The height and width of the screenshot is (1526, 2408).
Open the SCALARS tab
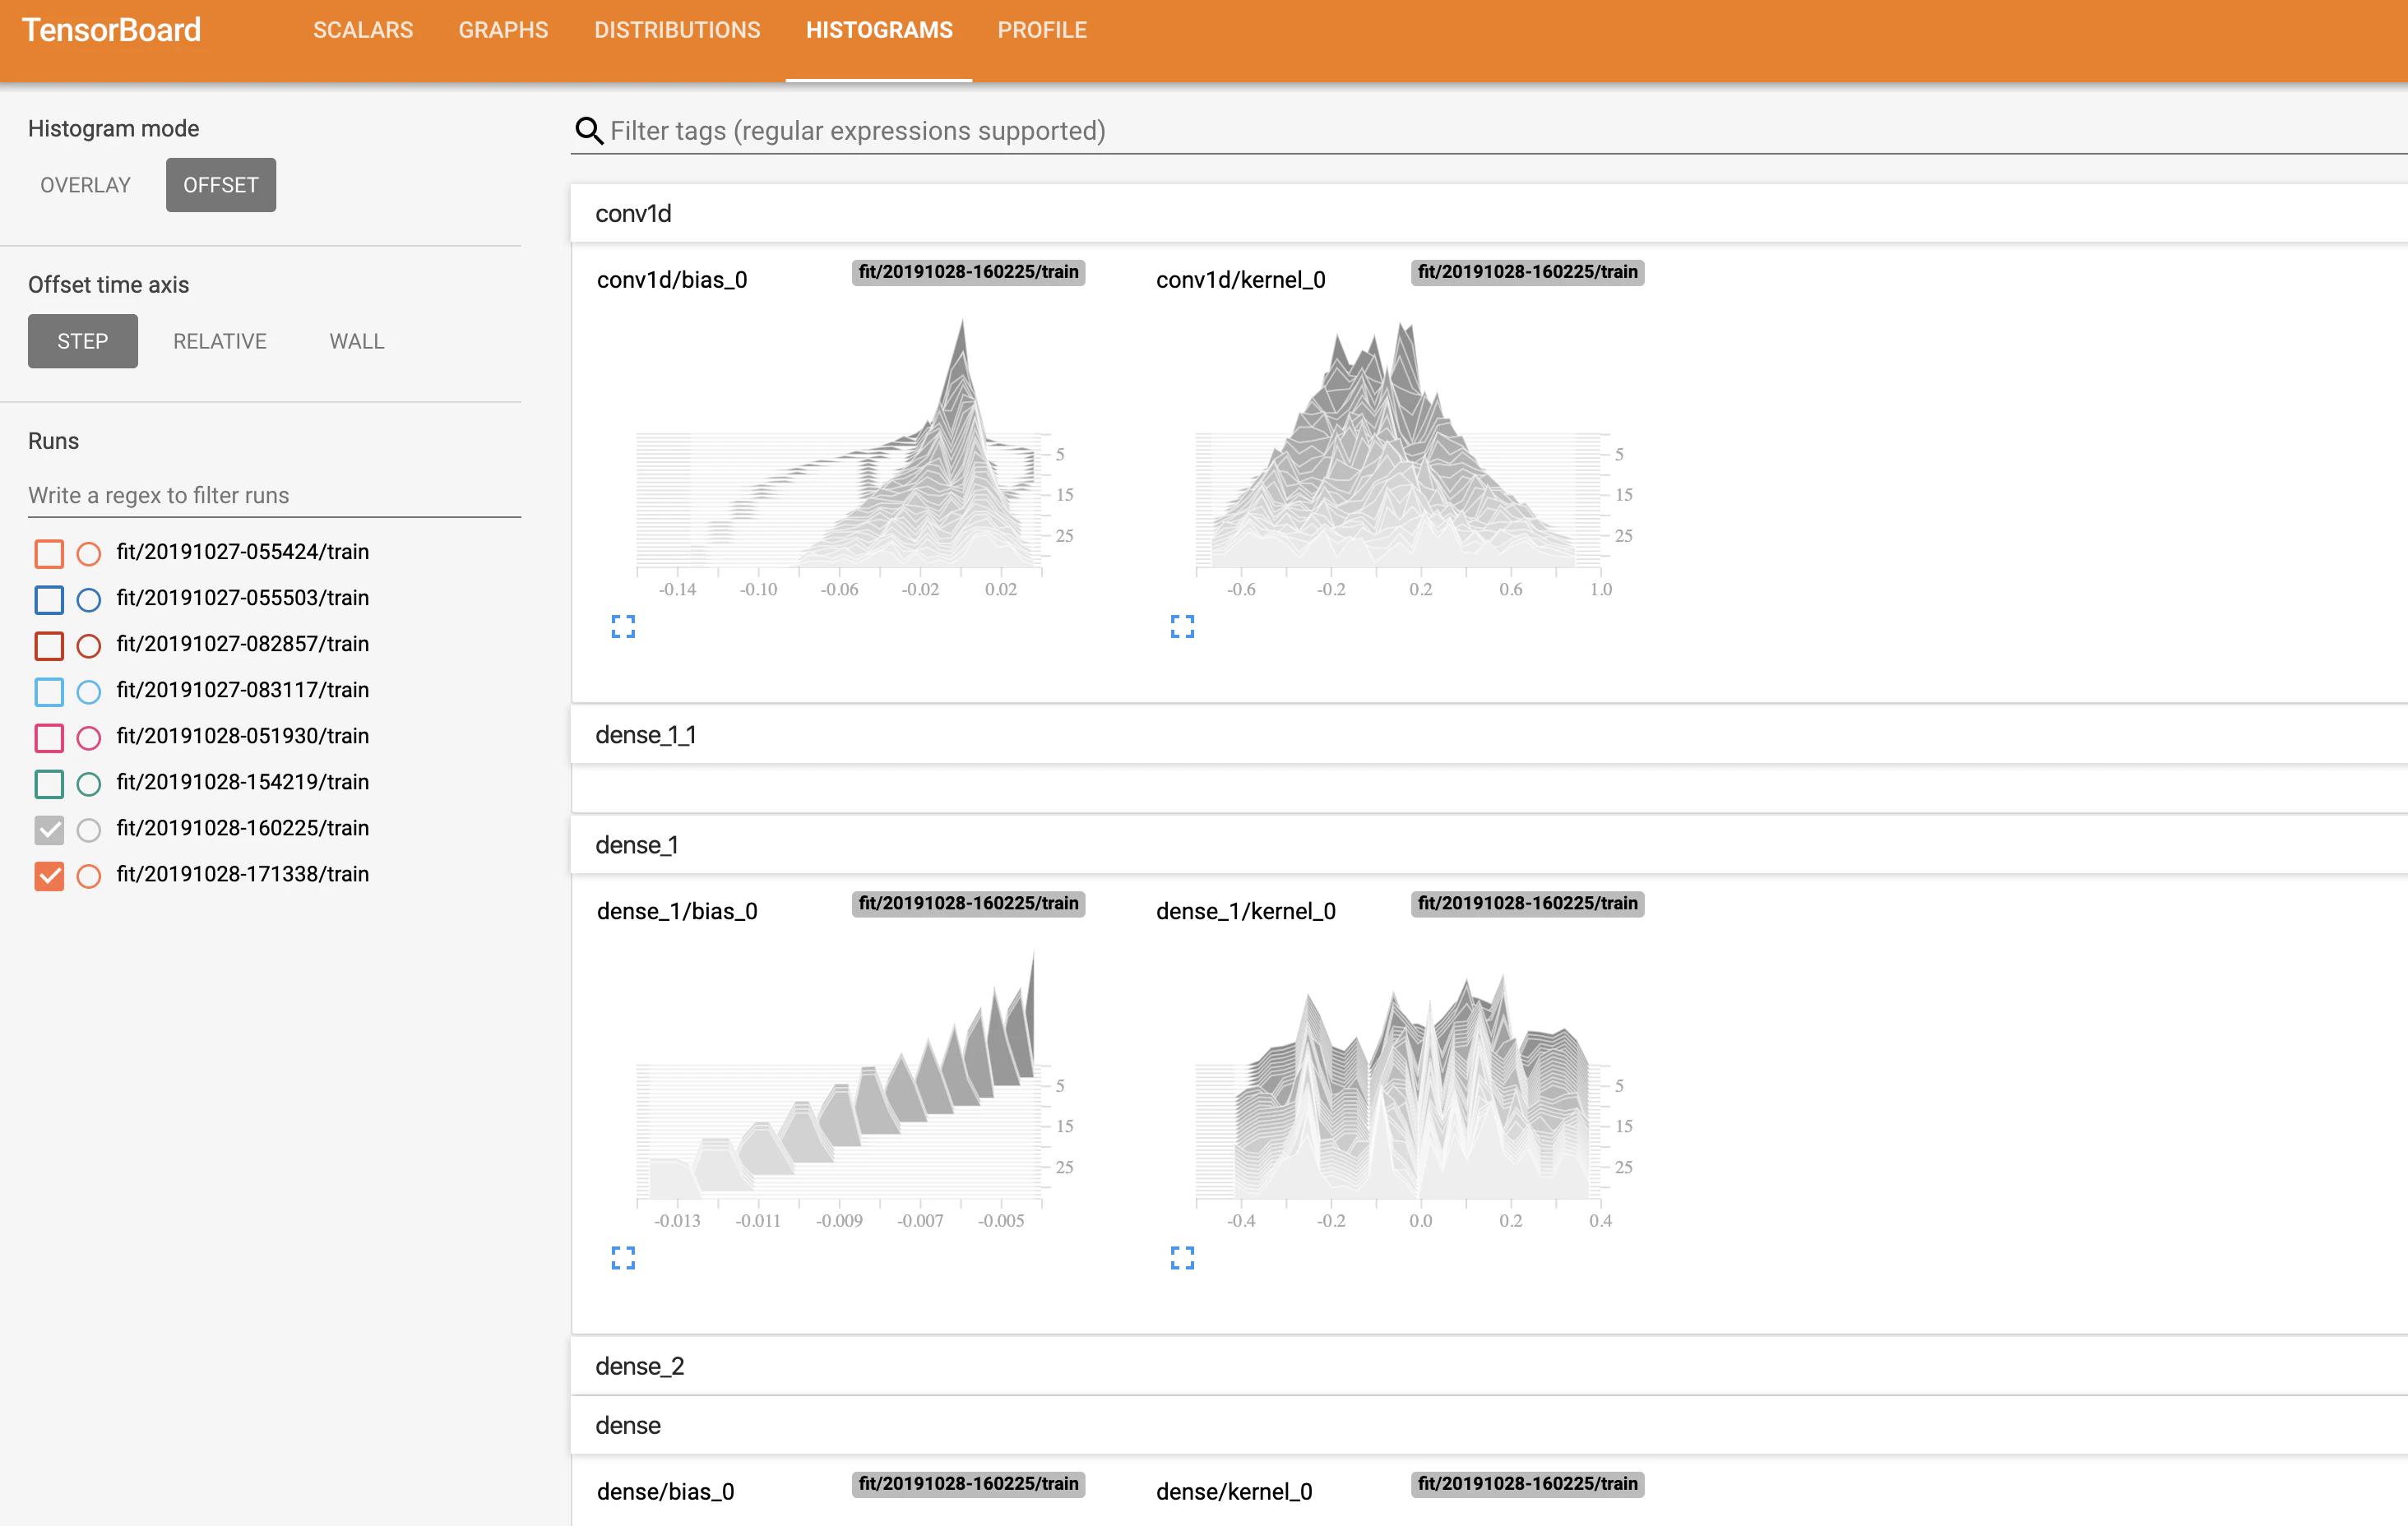363,30
